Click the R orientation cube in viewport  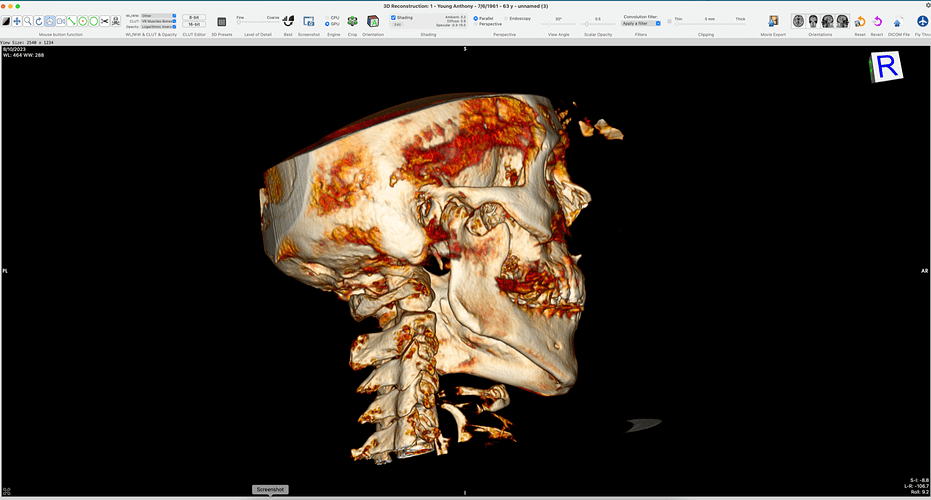point(886,67)
